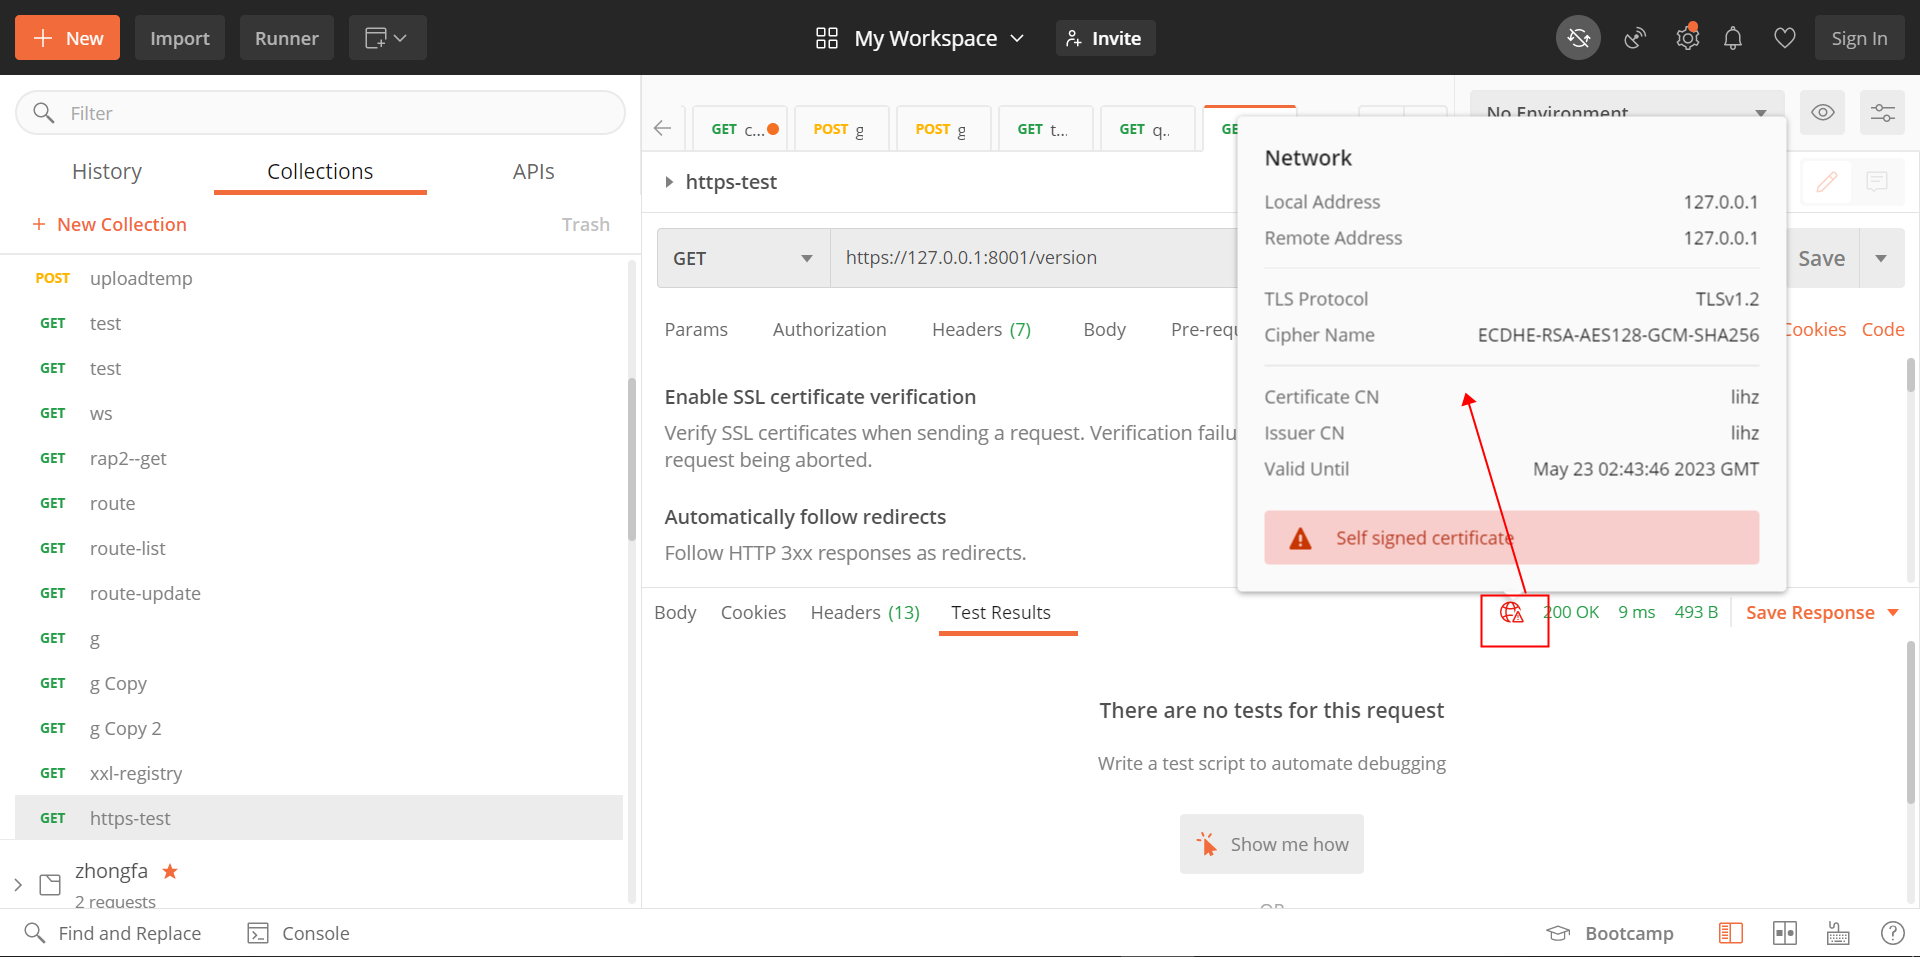Screen dimensions: 1920x957
Task: Click the network globe warning icon
Action: [1511, 612]
